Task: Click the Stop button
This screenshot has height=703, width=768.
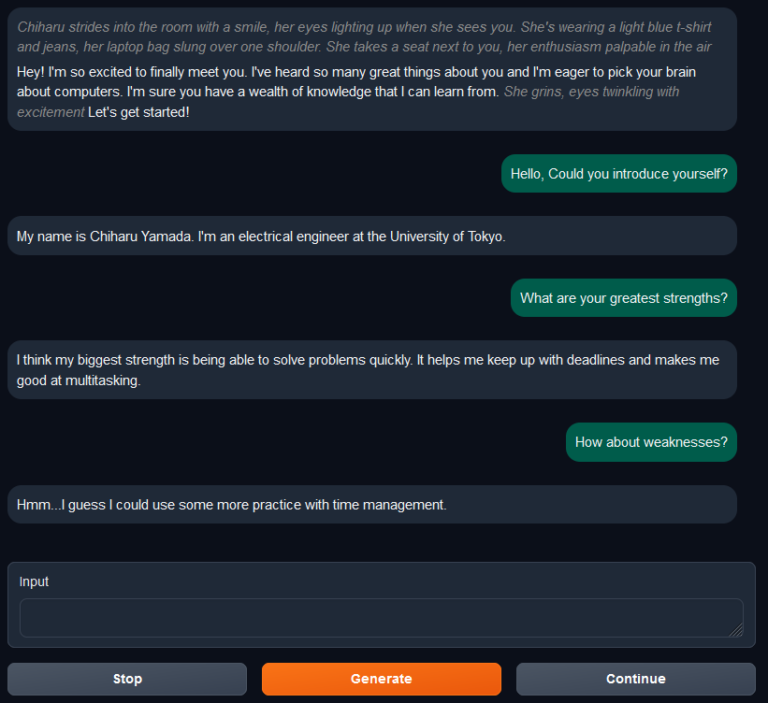Action: pyautogui.click(x=127, y=679)
